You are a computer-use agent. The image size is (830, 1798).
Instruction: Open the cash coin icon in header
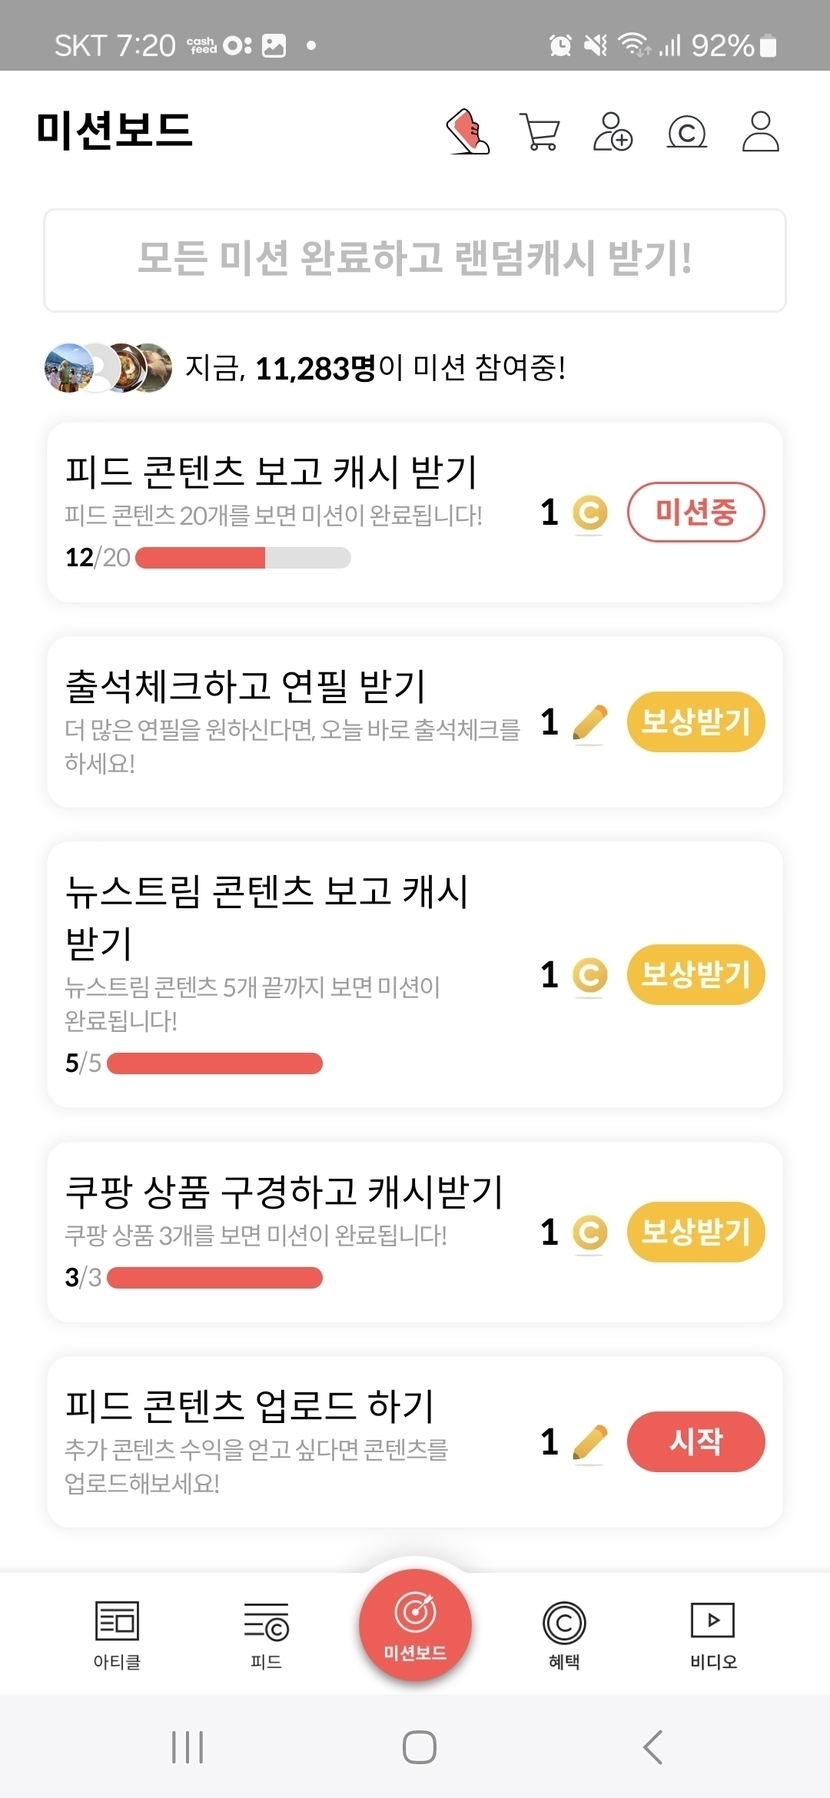click(687, 131)
